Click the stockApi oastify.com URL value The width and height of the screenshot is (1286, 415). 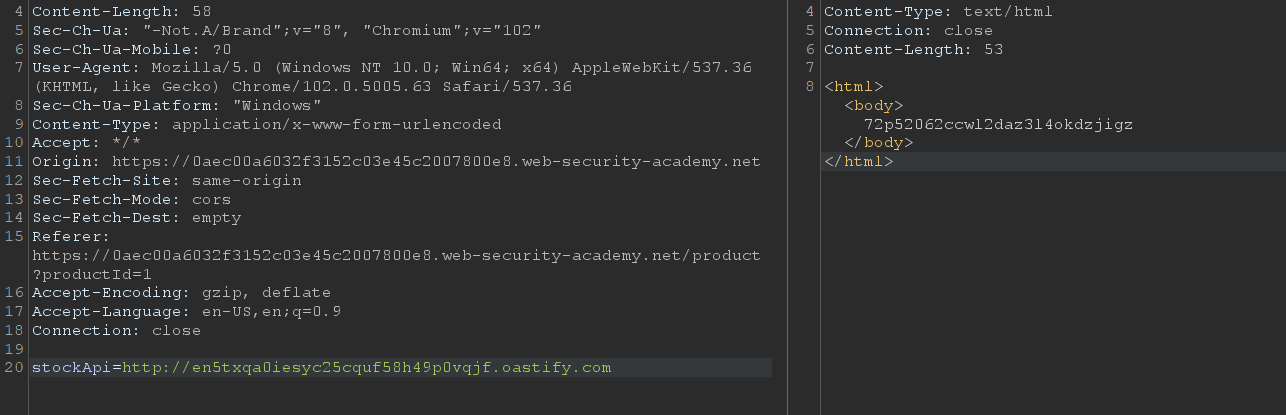click(x=366, y=368)
